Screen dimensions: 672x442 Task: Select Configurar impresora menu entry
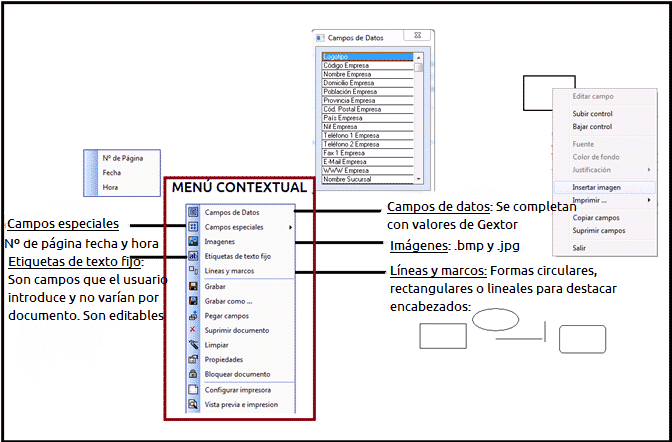tap(241, 390)
